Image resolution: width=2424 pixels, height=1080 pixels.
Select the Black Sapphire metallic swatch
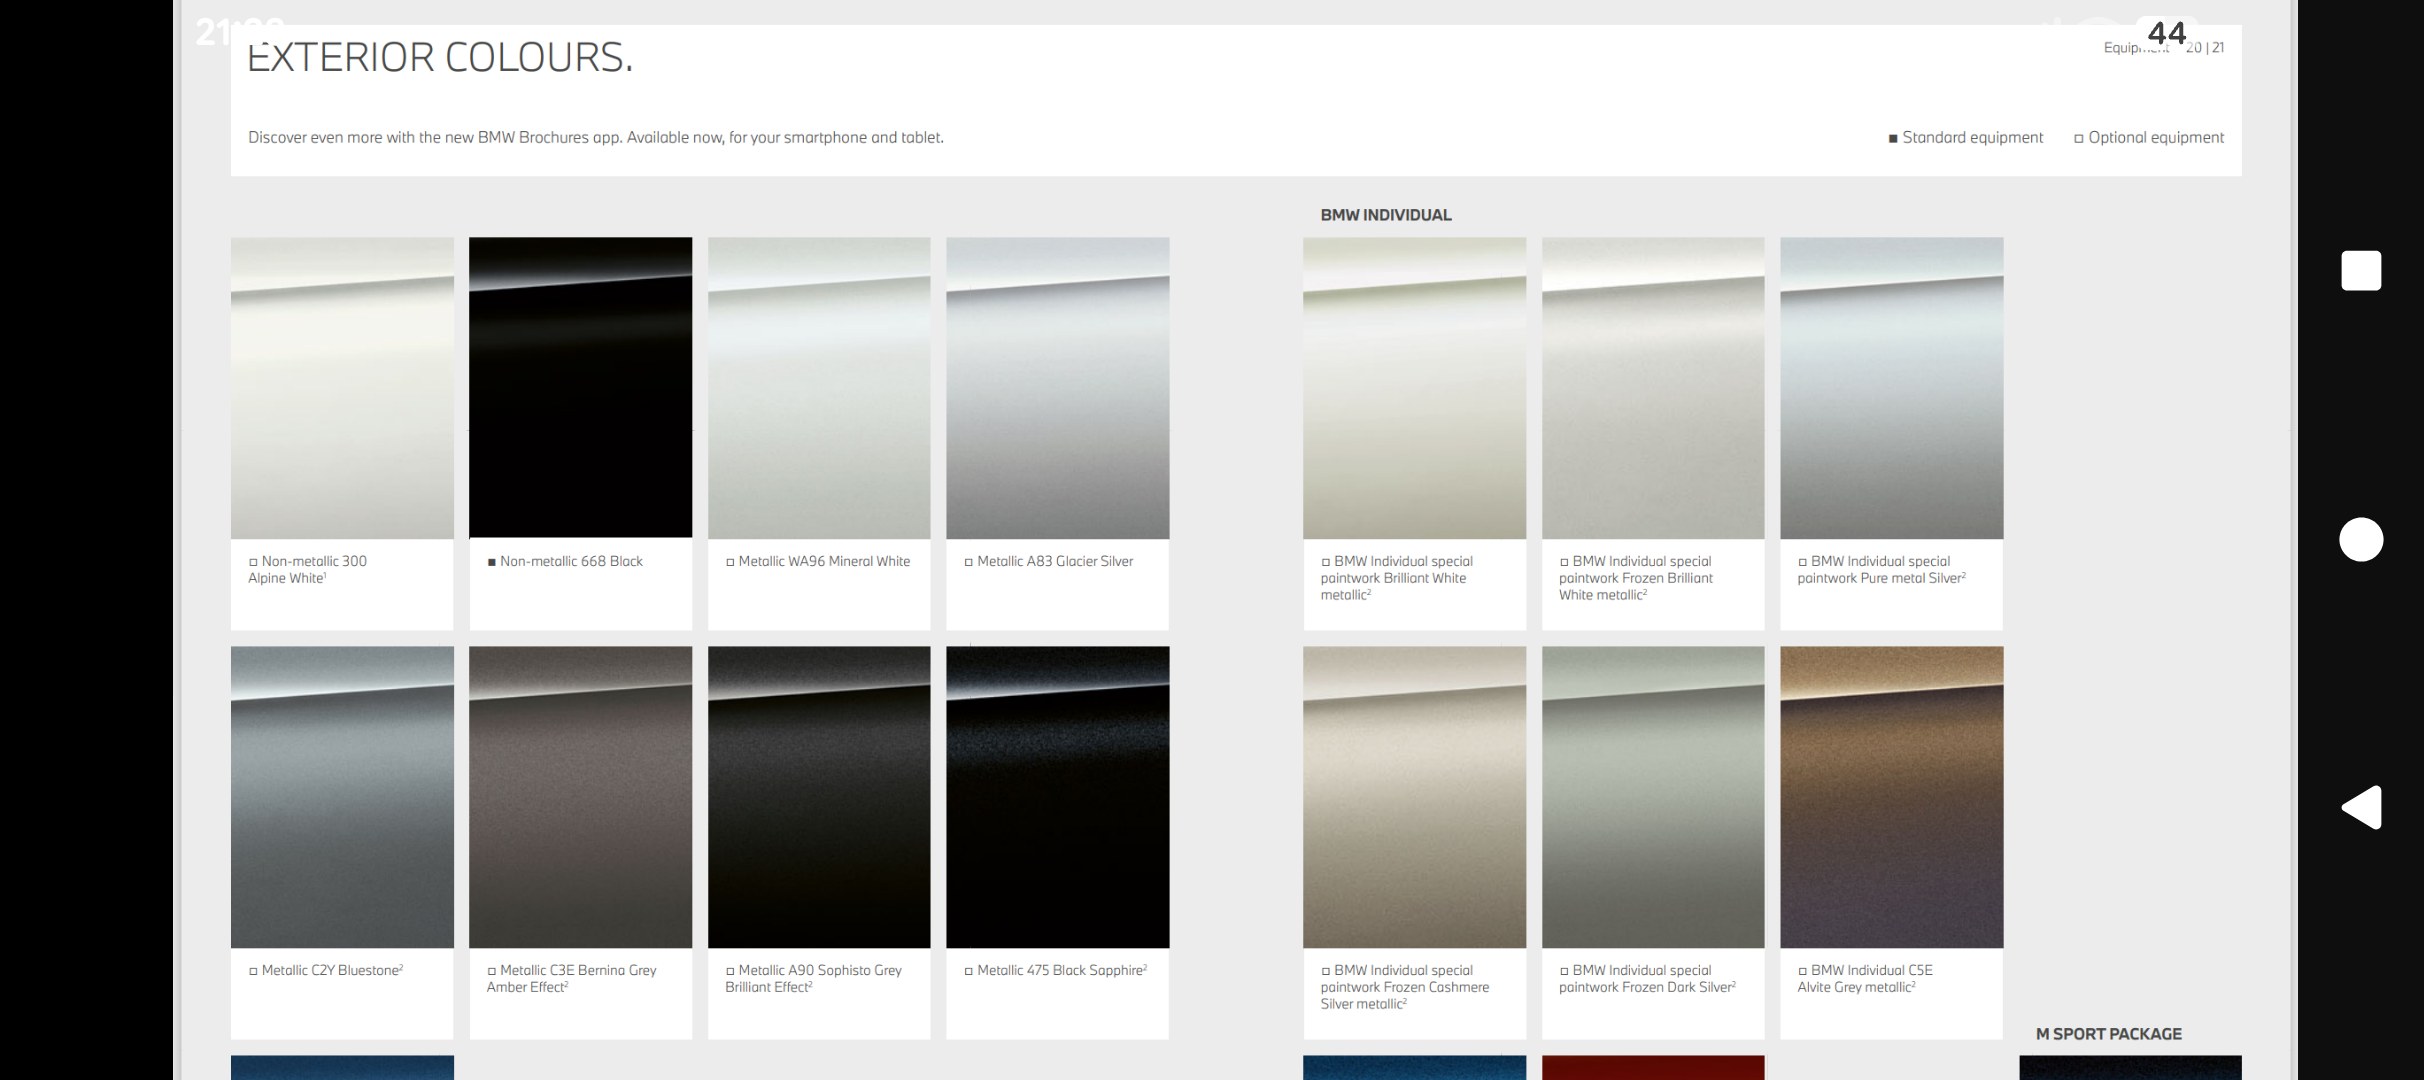tap(1057, 797)
